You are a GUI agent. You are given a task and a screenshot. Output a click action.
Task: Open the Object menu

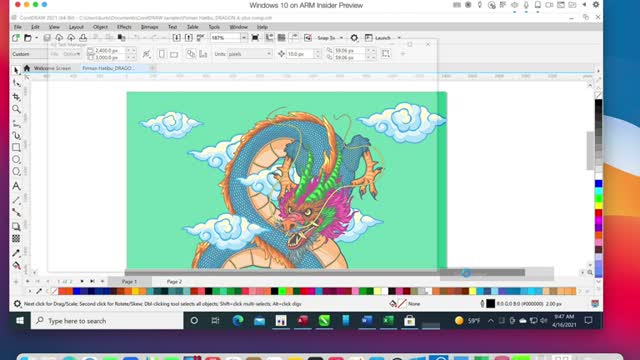(x=100, y=27)
